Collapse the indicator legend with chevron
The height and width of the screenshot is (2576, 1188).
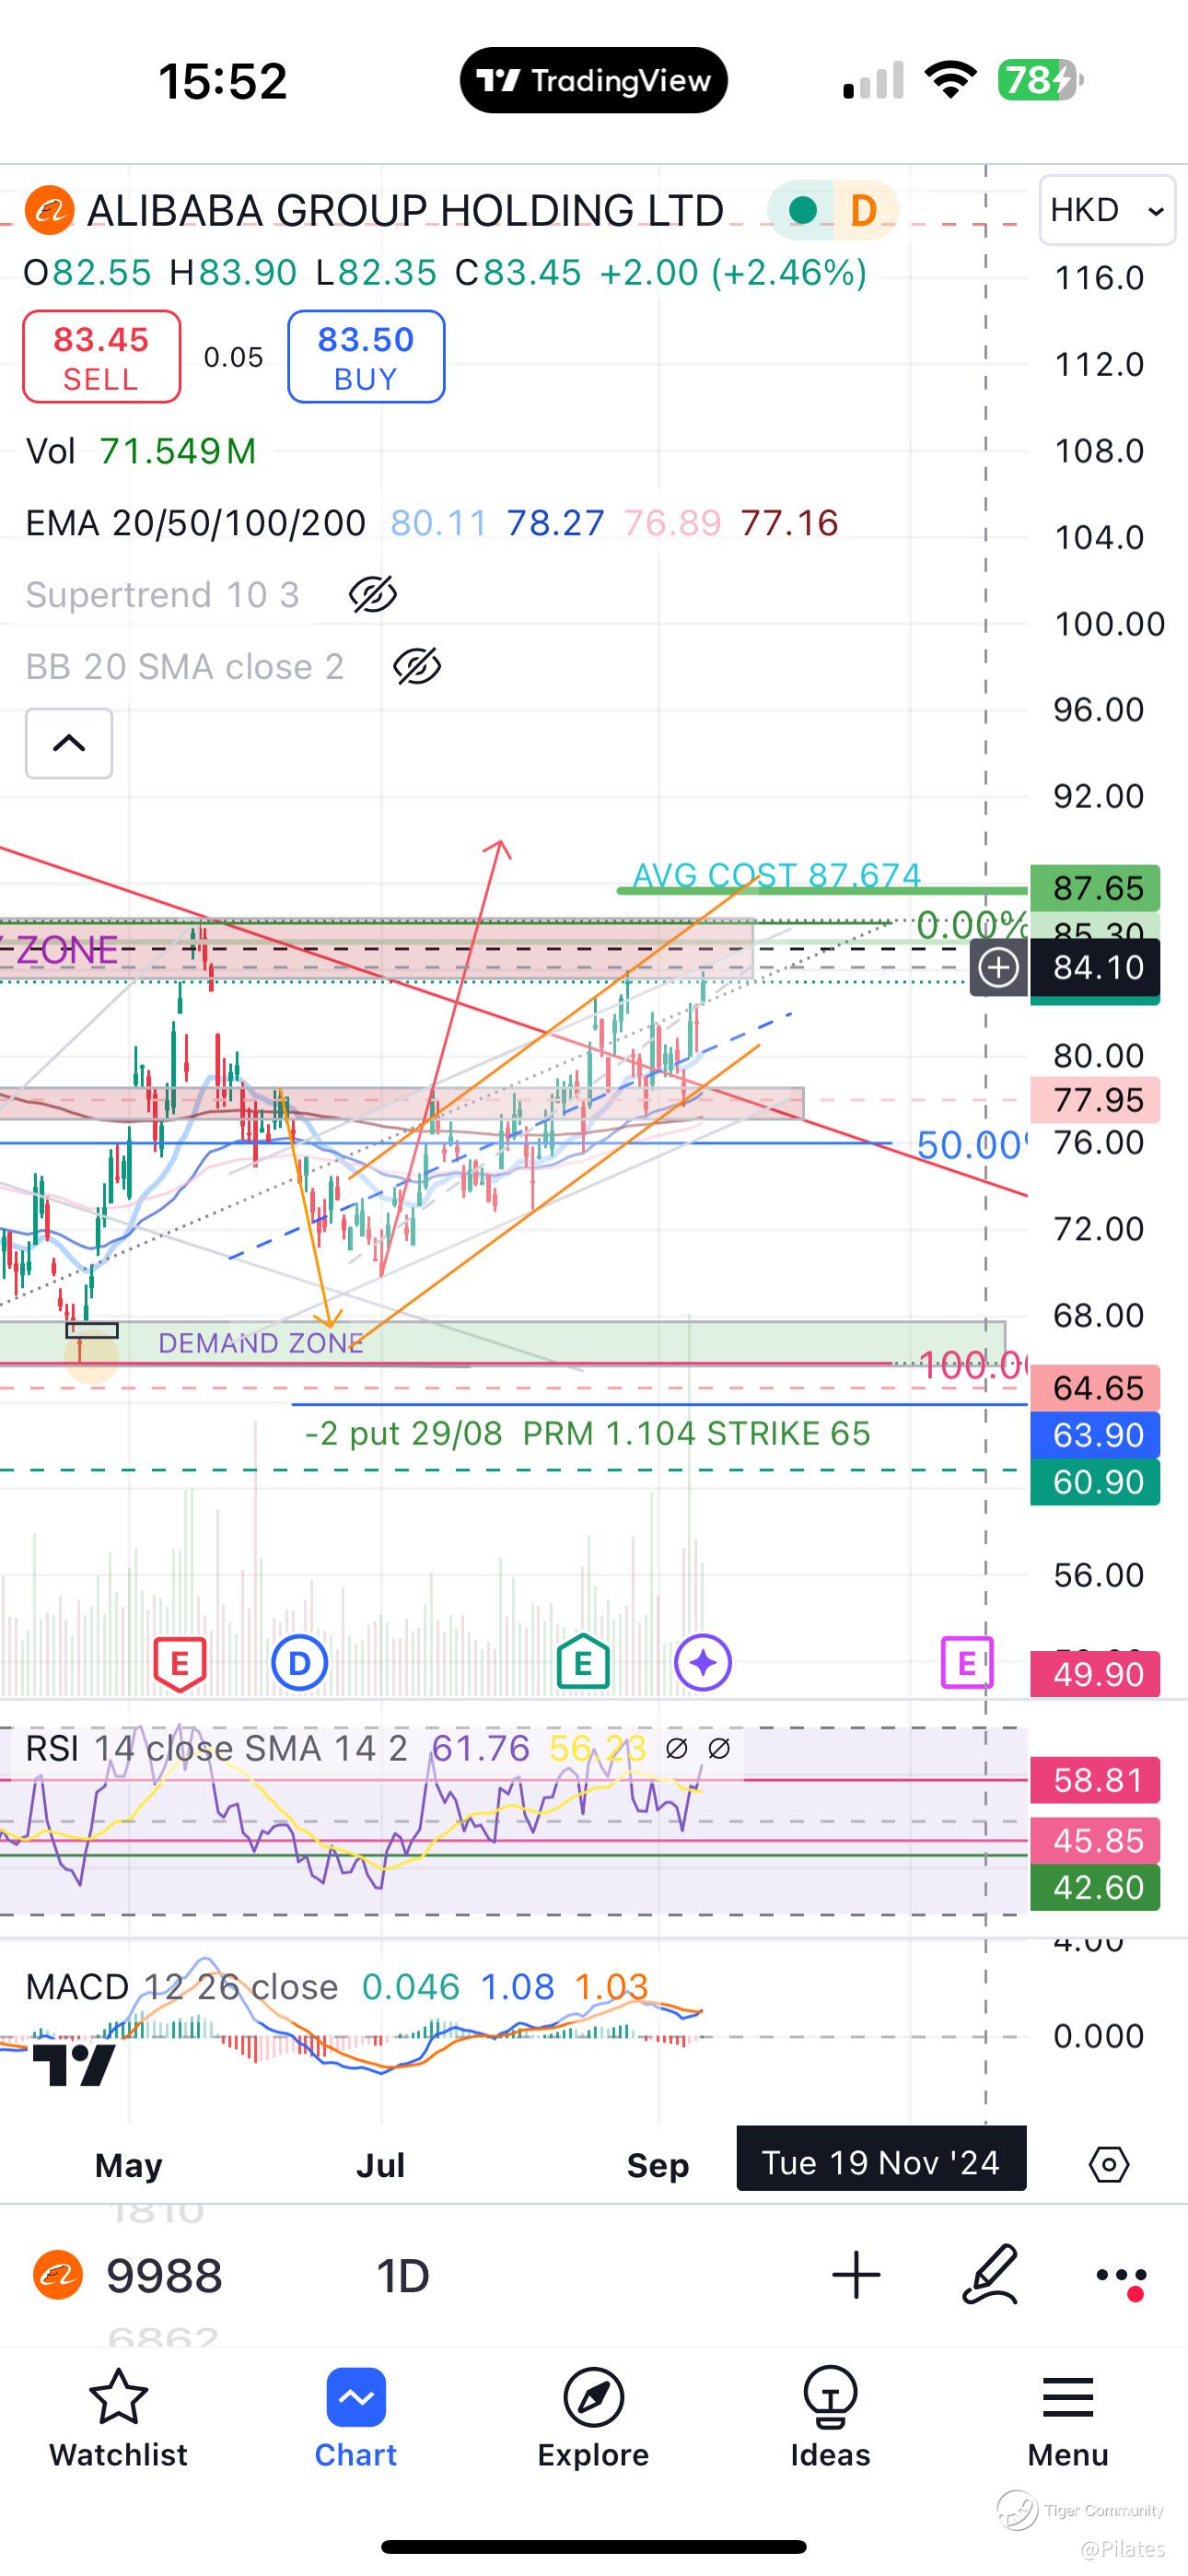point(69,743)
